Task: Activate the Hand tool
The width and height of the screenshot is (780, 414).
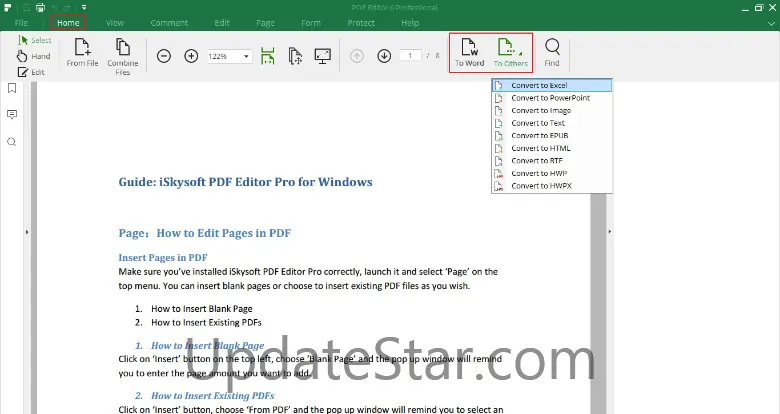Action: coord(34,56)
